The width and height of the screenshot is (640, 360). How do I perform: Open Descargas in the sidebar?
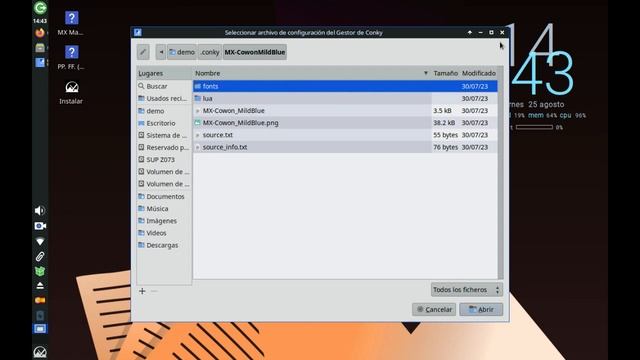click(x=164, y=245)
